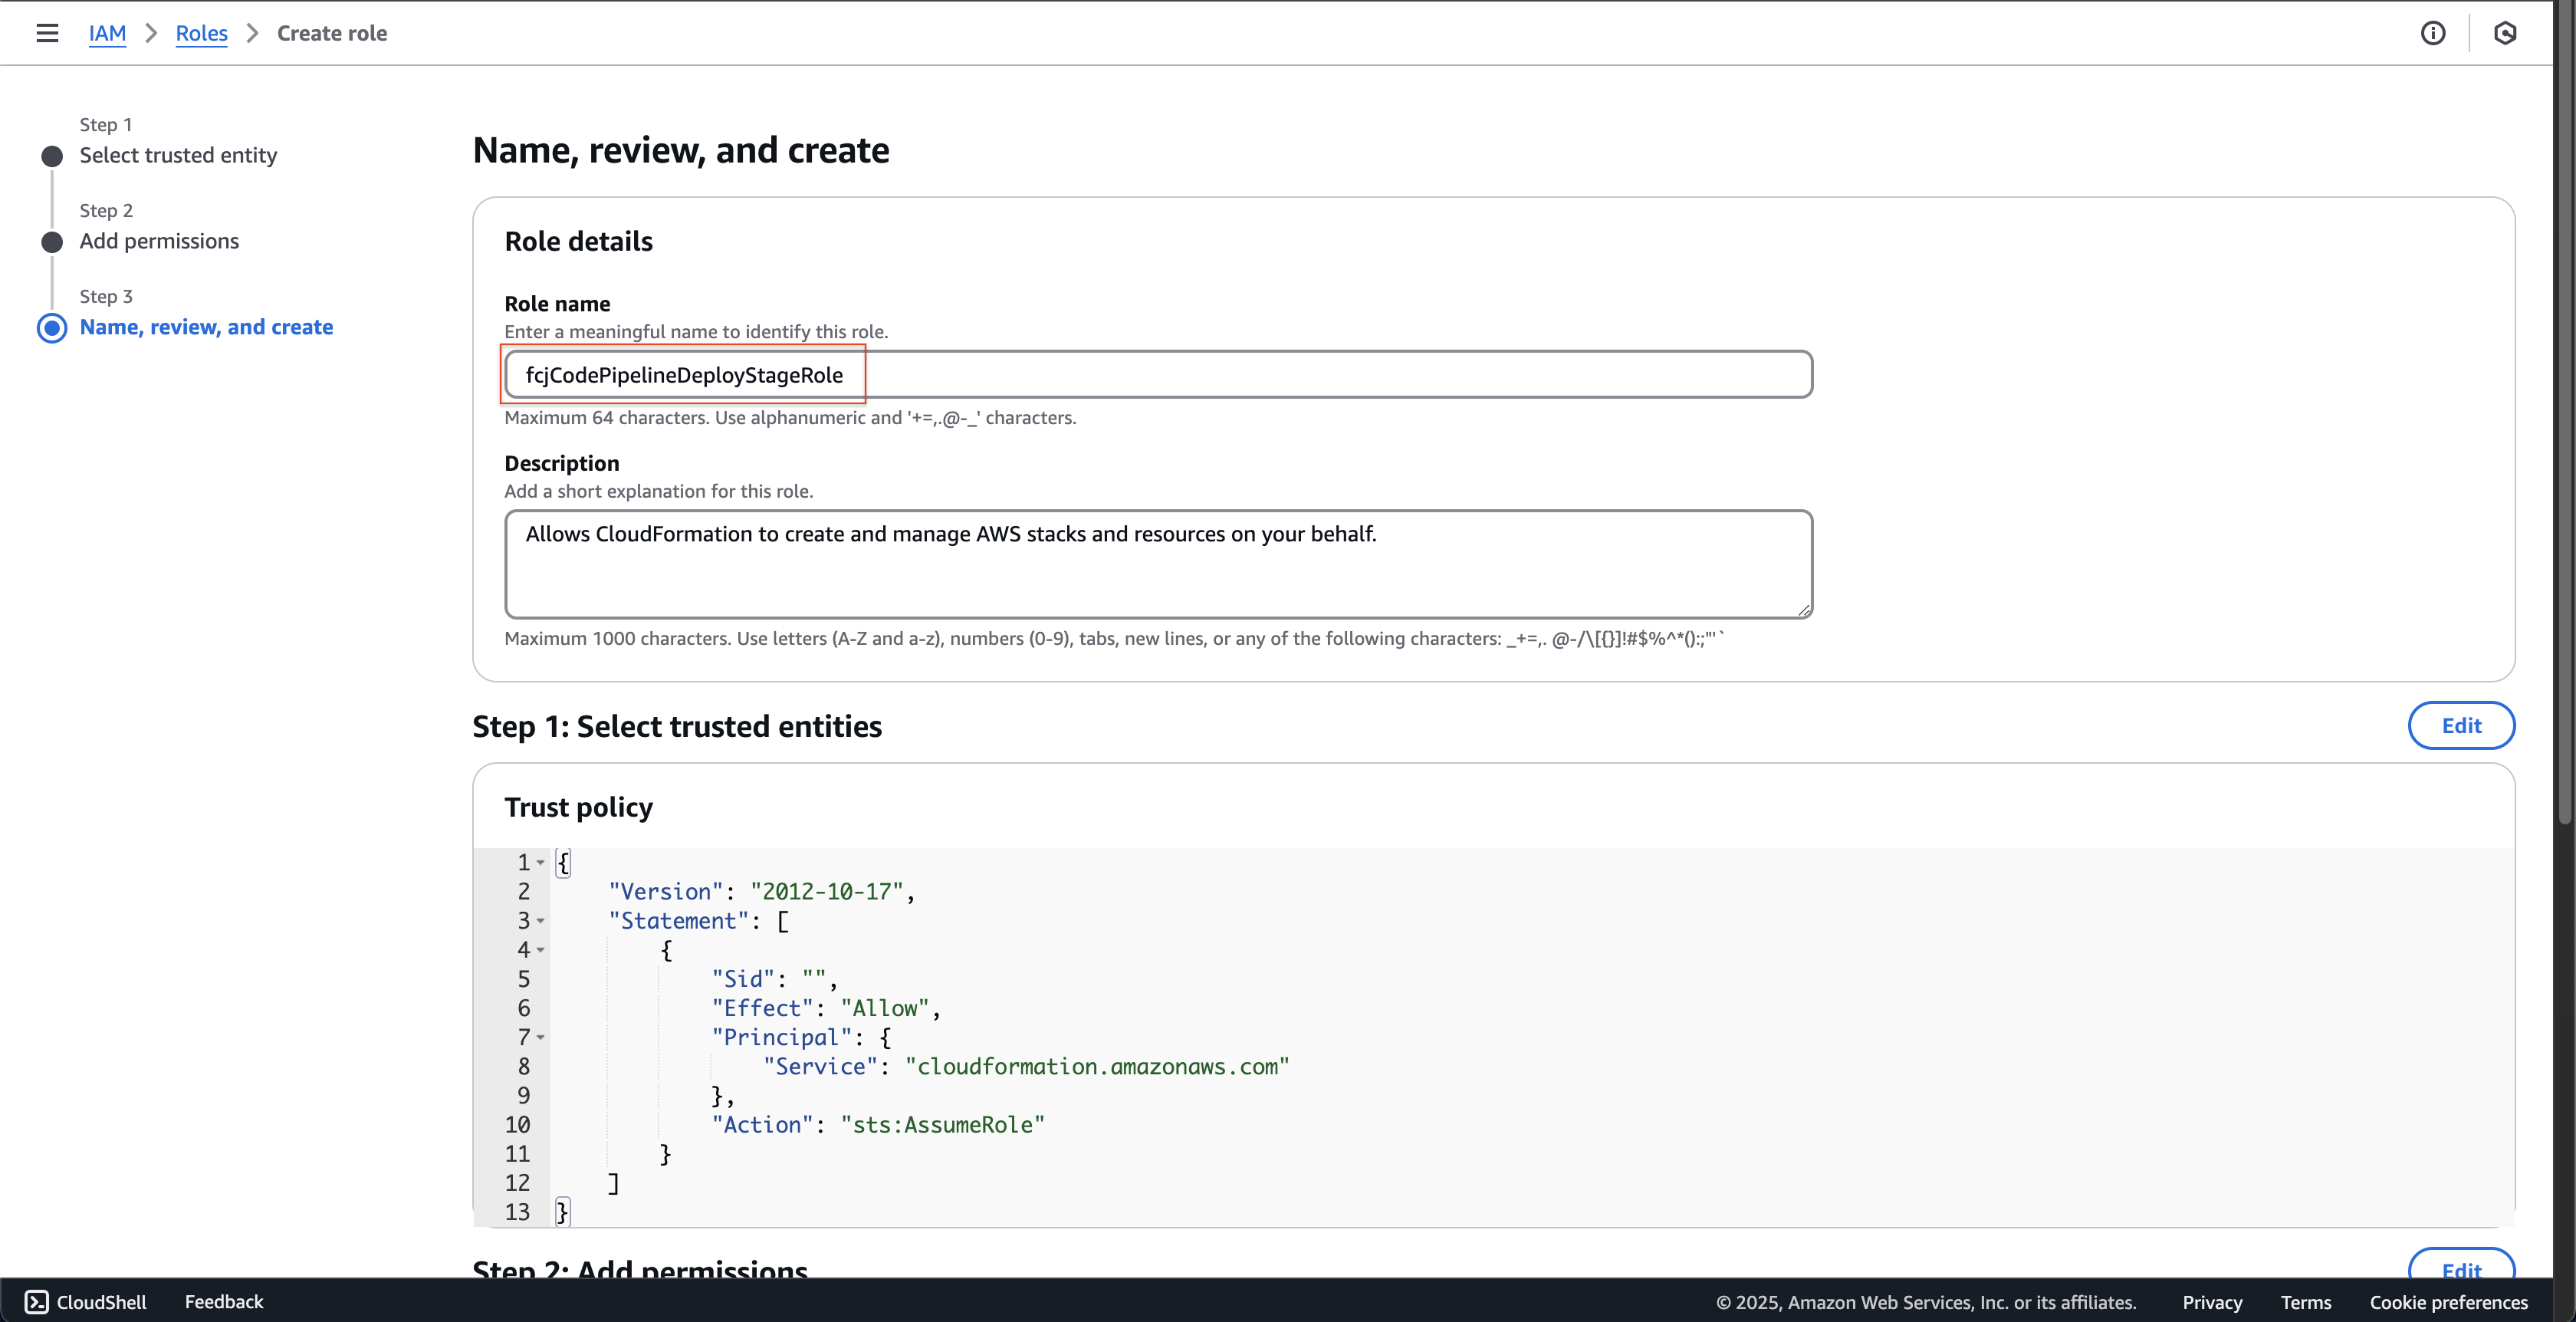
Task: Select Name, review, and create step
Action: point(206,327)
